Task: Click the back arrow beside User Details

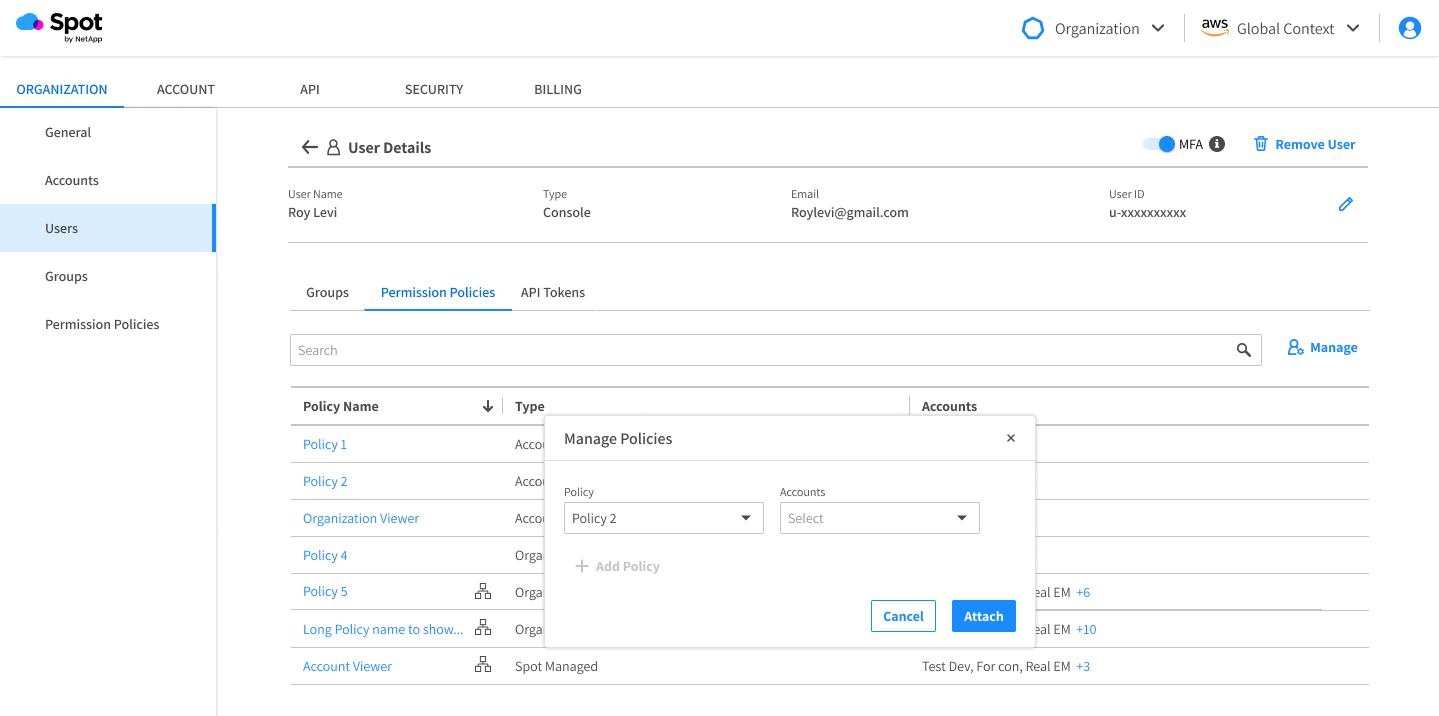Action: coord(309,148)
